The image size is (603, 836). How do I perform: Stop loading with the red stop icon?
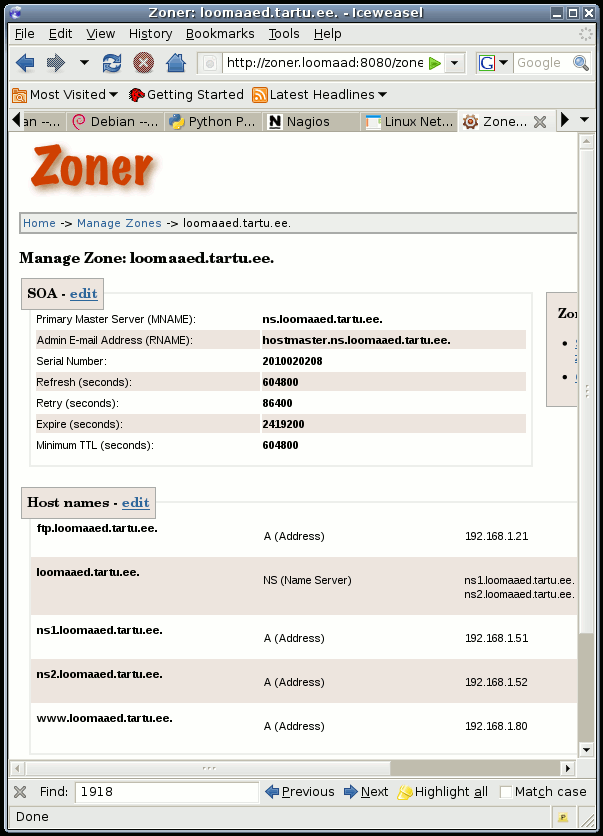point(143,63)
